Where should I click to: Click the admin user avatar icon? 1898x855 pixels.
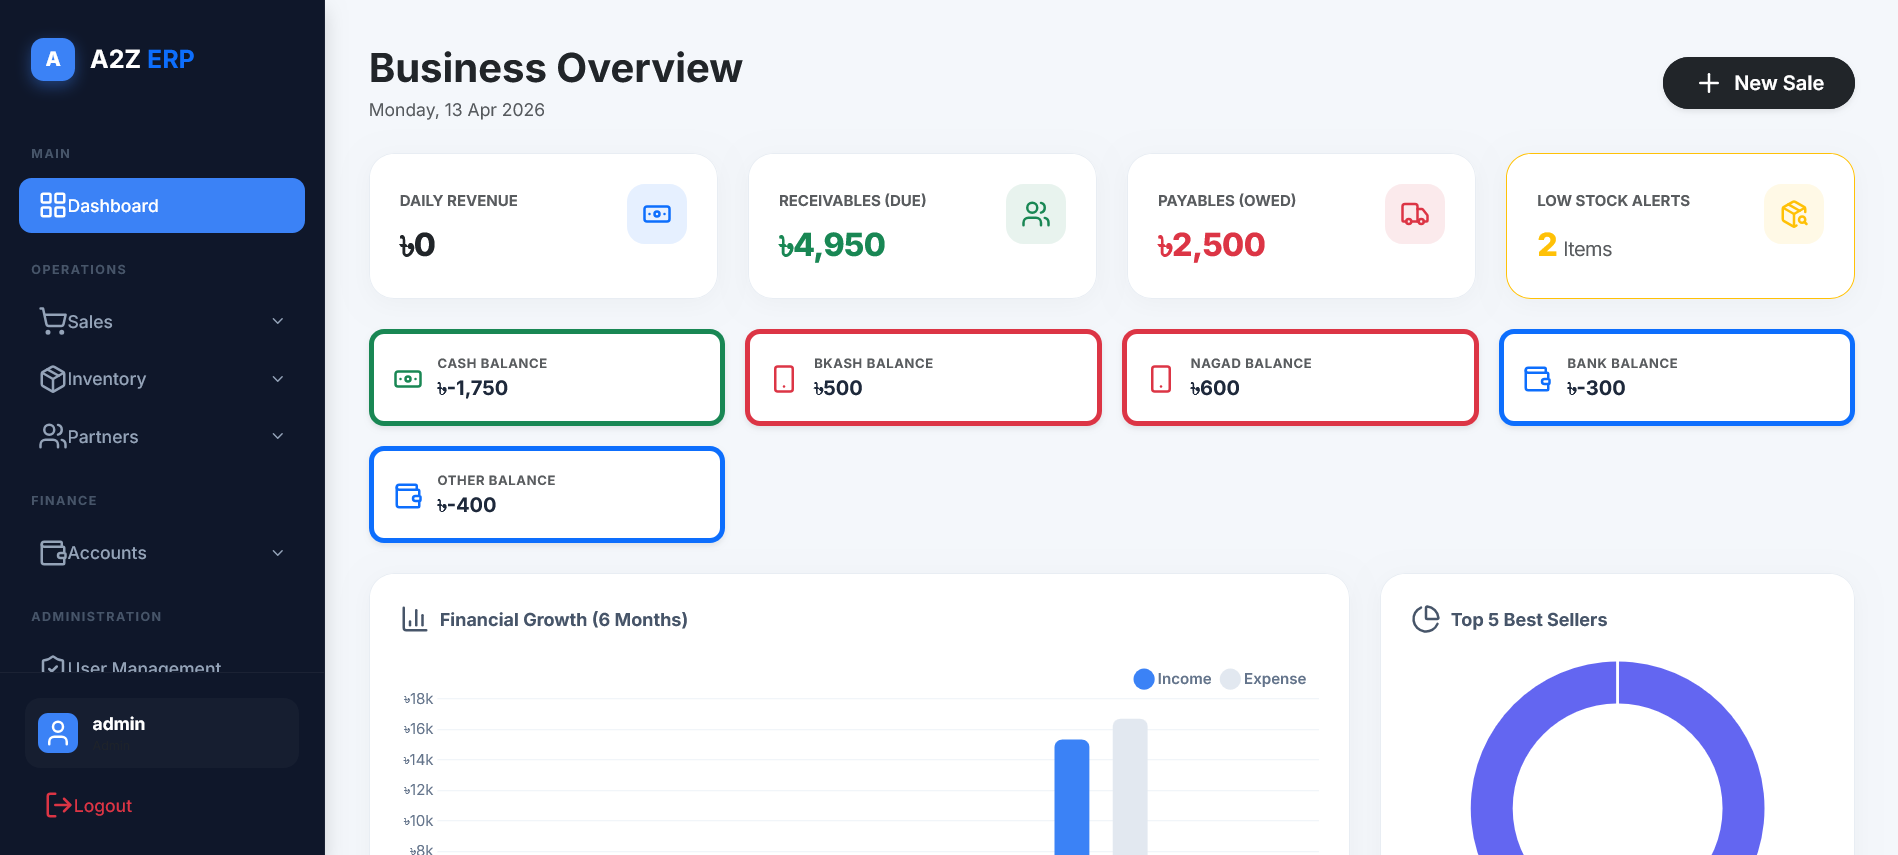(58, 733)
